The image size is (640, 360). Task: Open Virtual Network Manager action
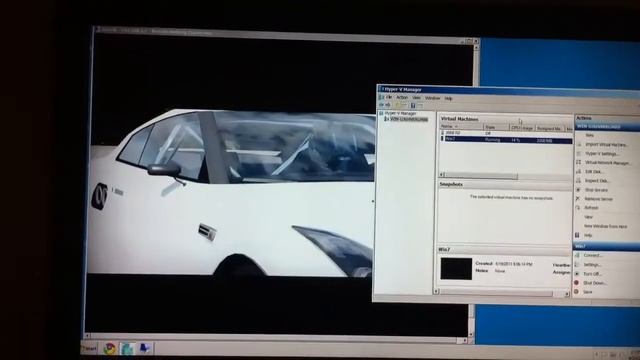[x=608, y=163]
